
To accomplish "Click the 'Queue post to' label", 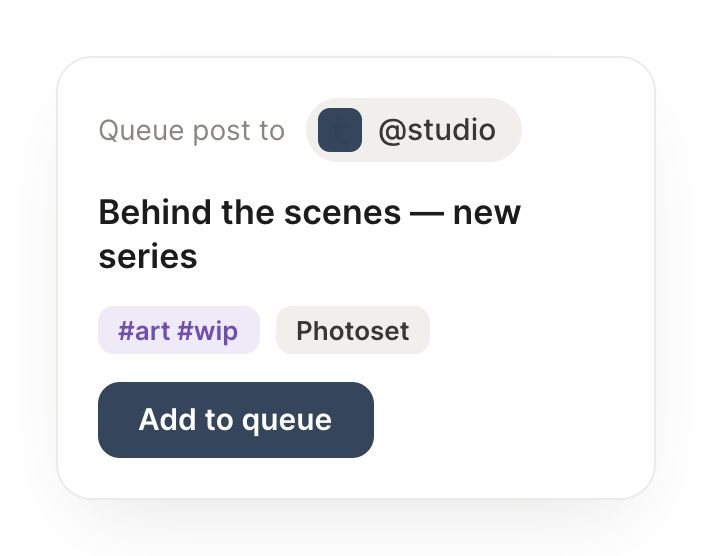I will 192,131.
